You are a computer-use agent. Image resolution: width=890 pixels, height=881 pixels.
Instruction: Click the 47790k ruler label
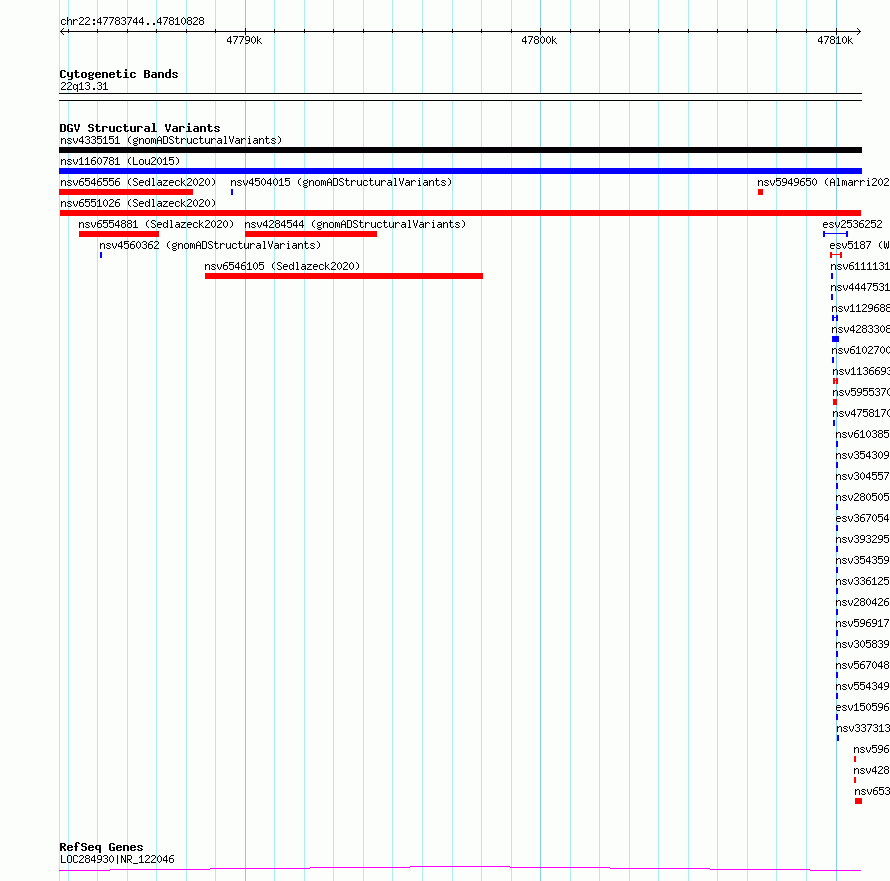coord(244,40)
